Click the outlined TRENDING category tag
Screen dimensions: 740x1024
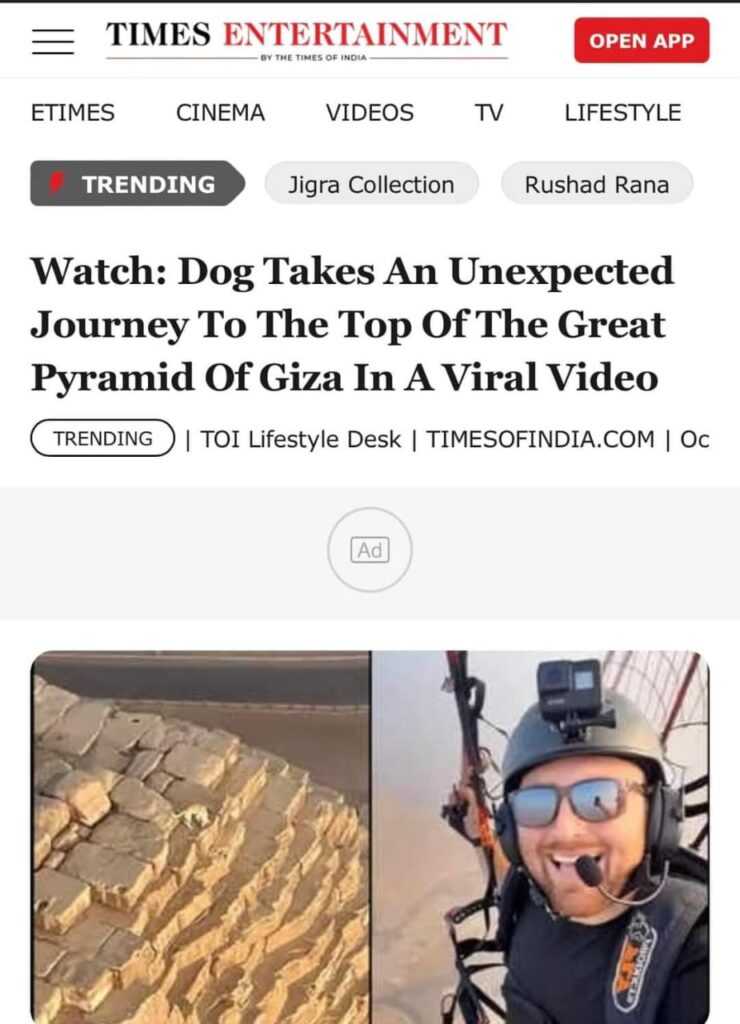(x=103, y=438)
